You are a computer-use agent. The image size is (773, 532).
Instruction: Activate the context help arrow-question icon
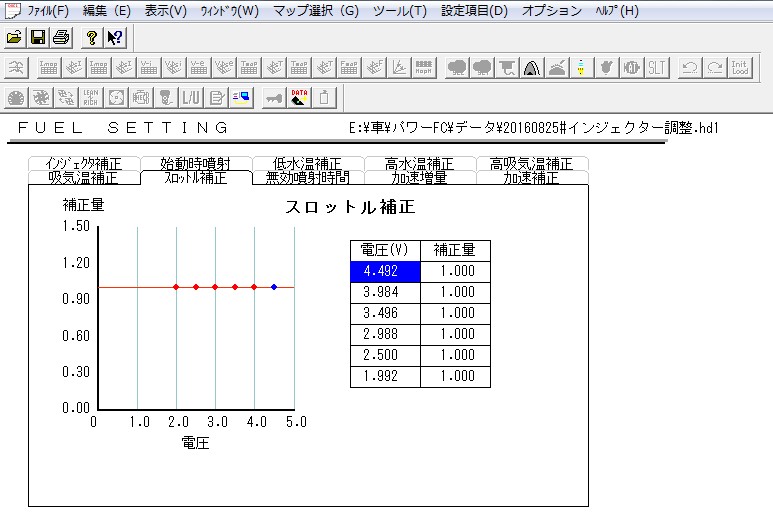[x=114, y=38]
